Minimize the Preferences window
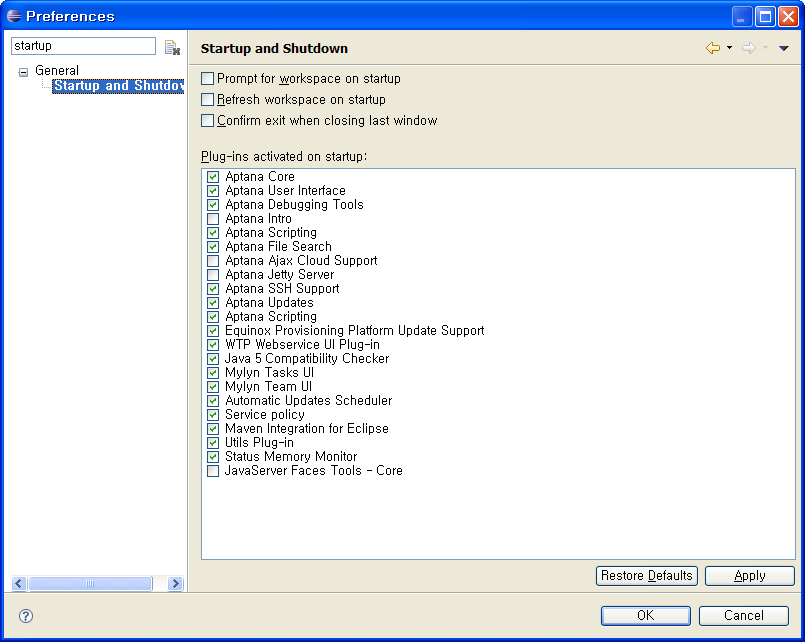Image resolution: width=805 pixels, height=642 pixels. pos(741,17)
